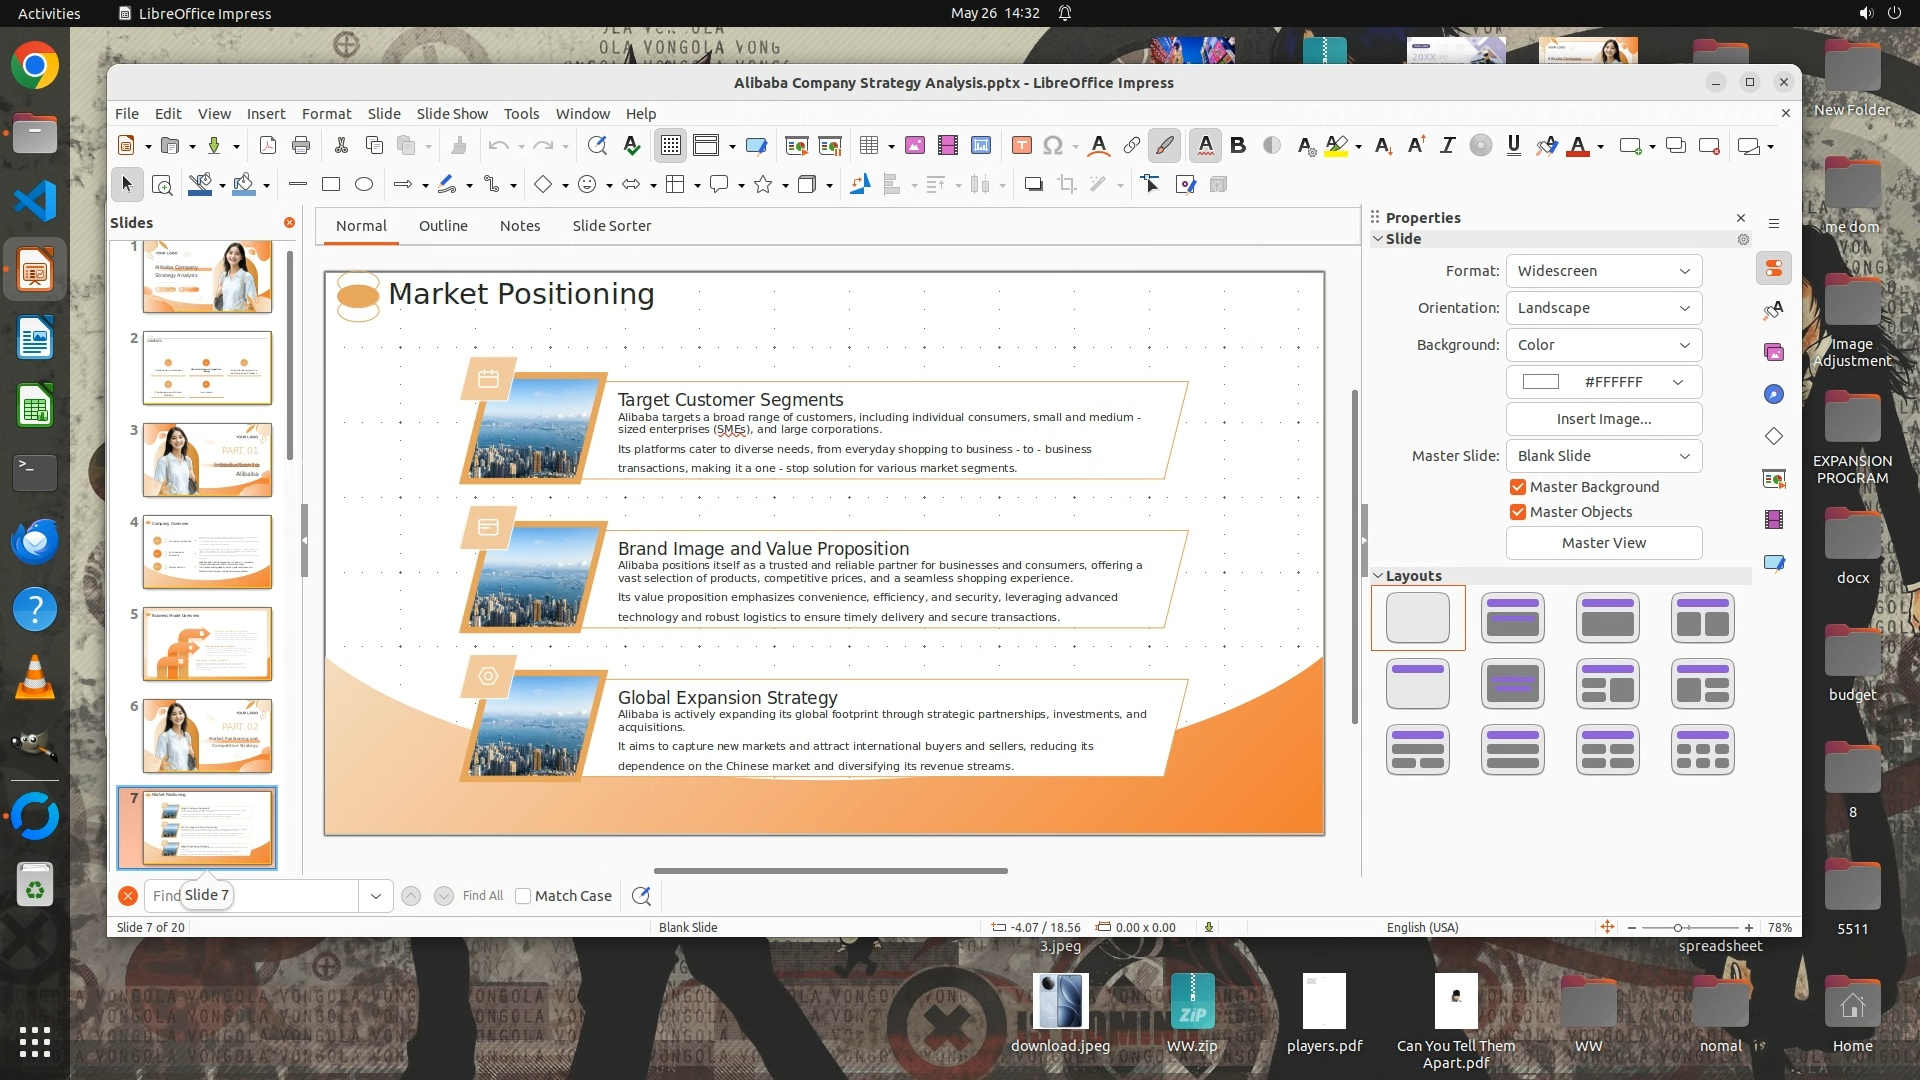Click the Insert Table icon in toolbar
1920x1080 pixels.
pos(868,146)
